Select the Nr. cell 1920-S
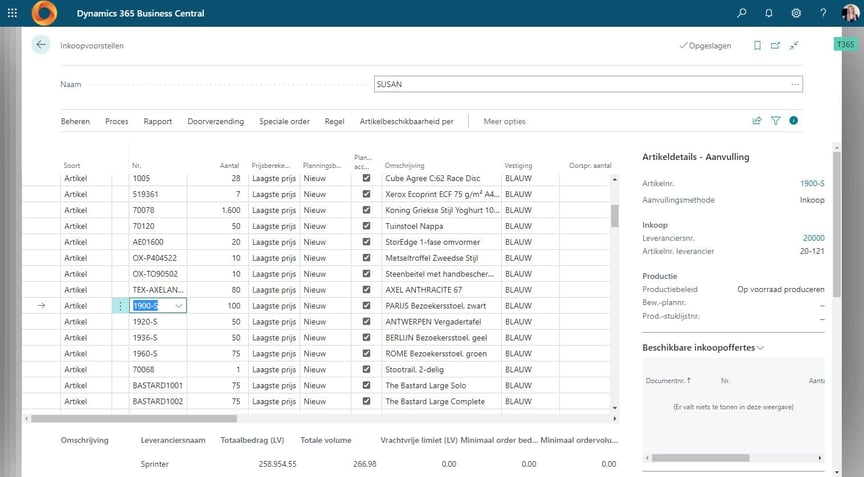The height and width of the screenshot is (477, 864). 158,322
